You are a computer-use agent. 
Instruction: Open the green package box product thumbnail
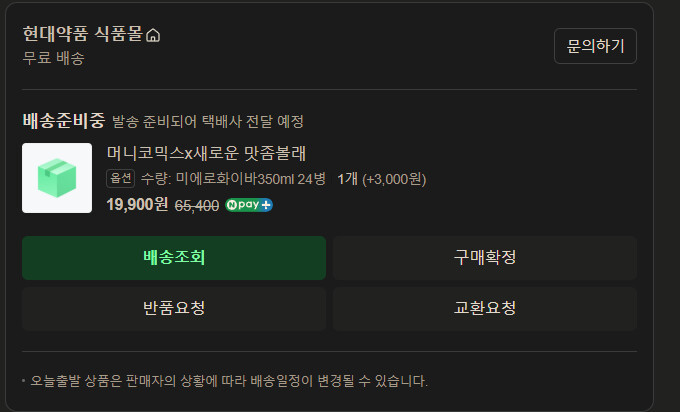tap(57, 178)
